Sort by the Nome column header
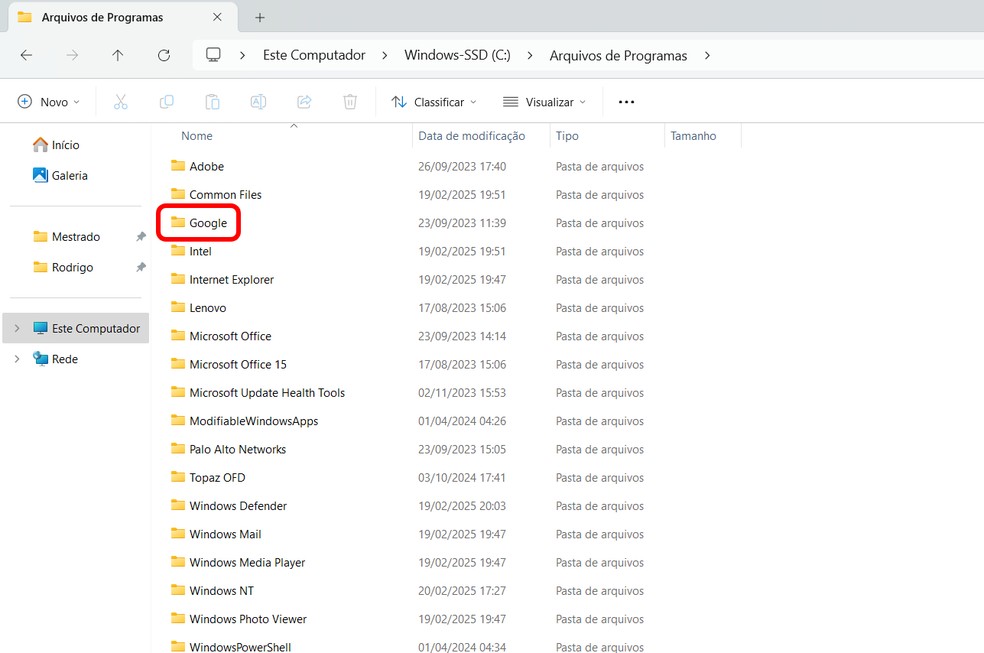The image size is (984, 653). pyautogui.click(x=196, y=136)
